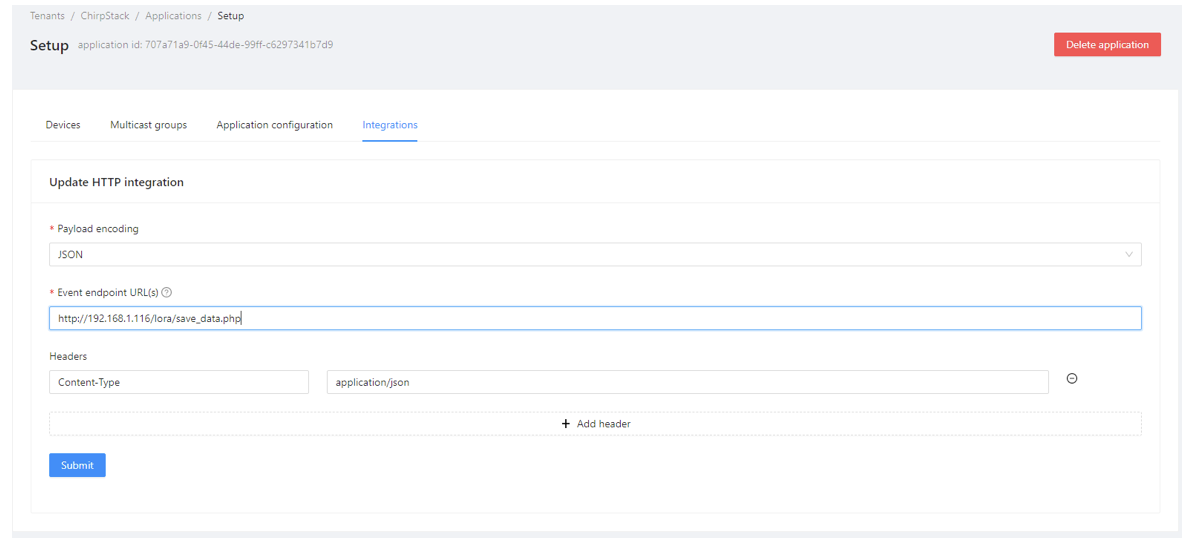
Task: Go to Applications breadcrumb link
Action: tap(173, 16)
